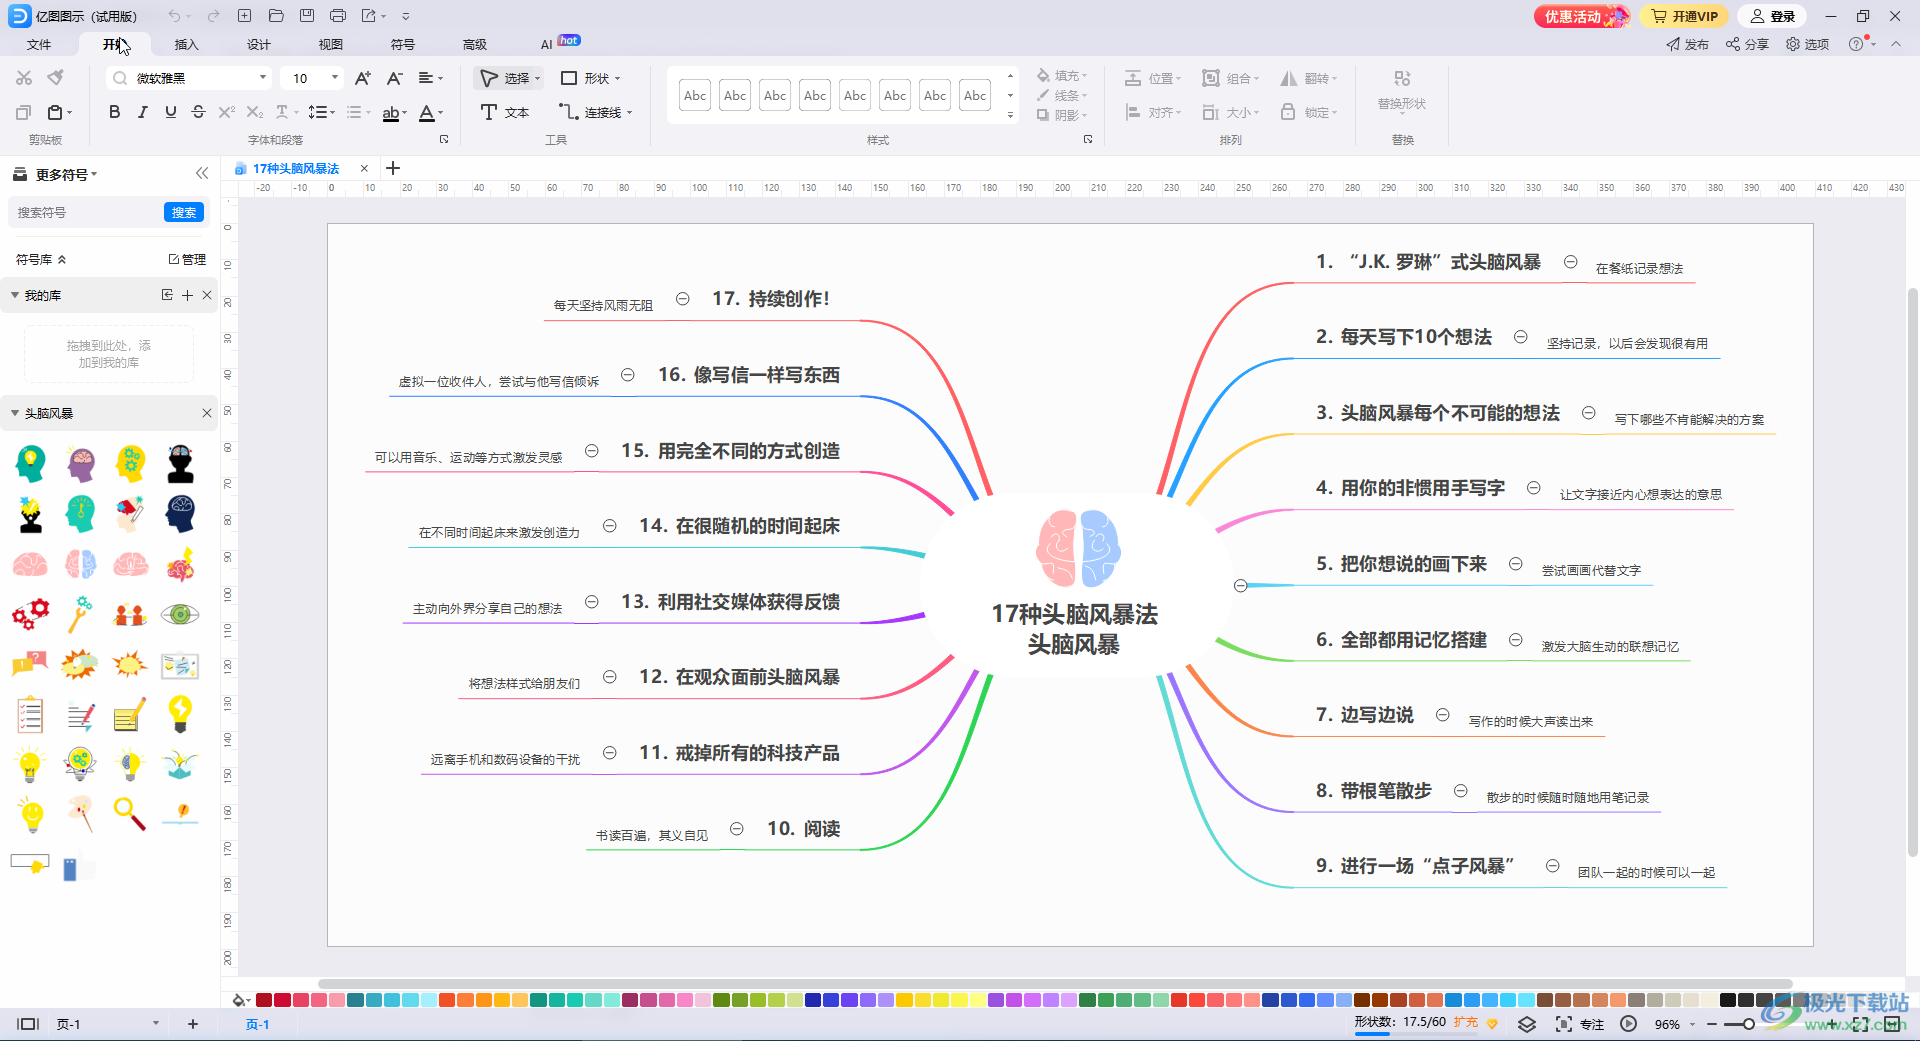Click the print icon in title bar
This screenshot has height=1041, width=1920.
tap(338, 16)
